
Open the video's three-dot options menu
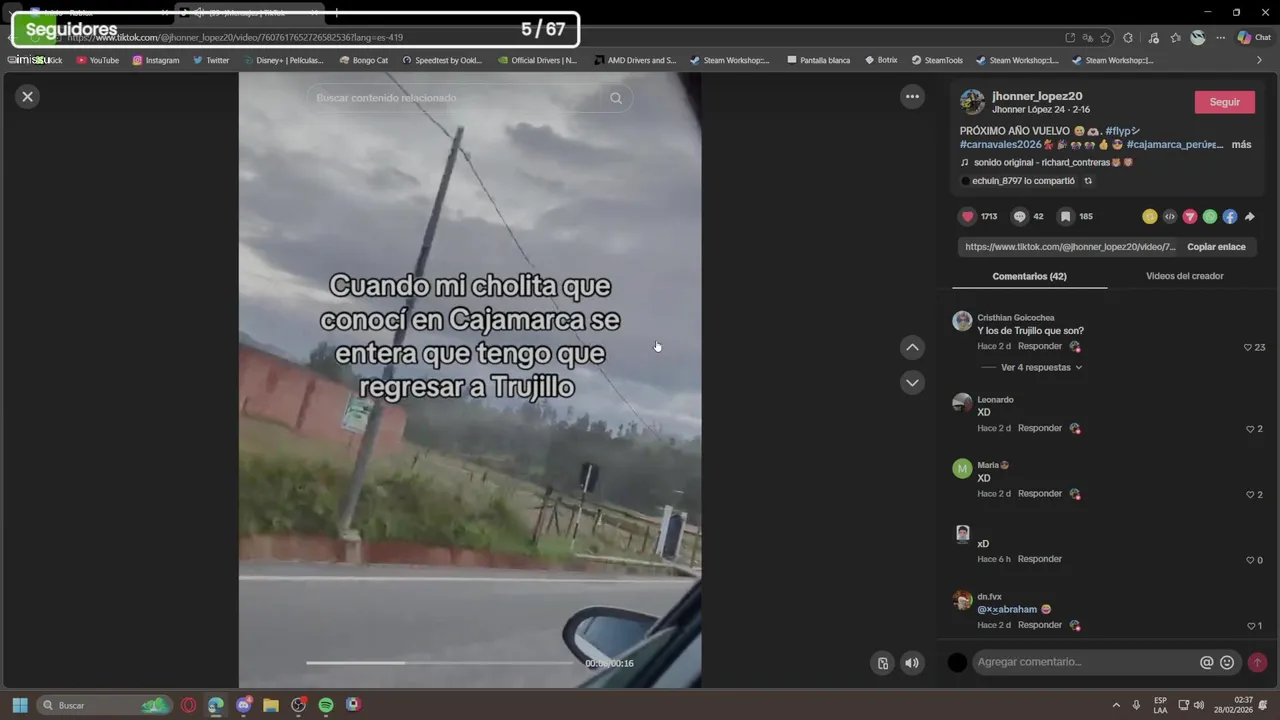pyautogui.click(x=912, y=96)
